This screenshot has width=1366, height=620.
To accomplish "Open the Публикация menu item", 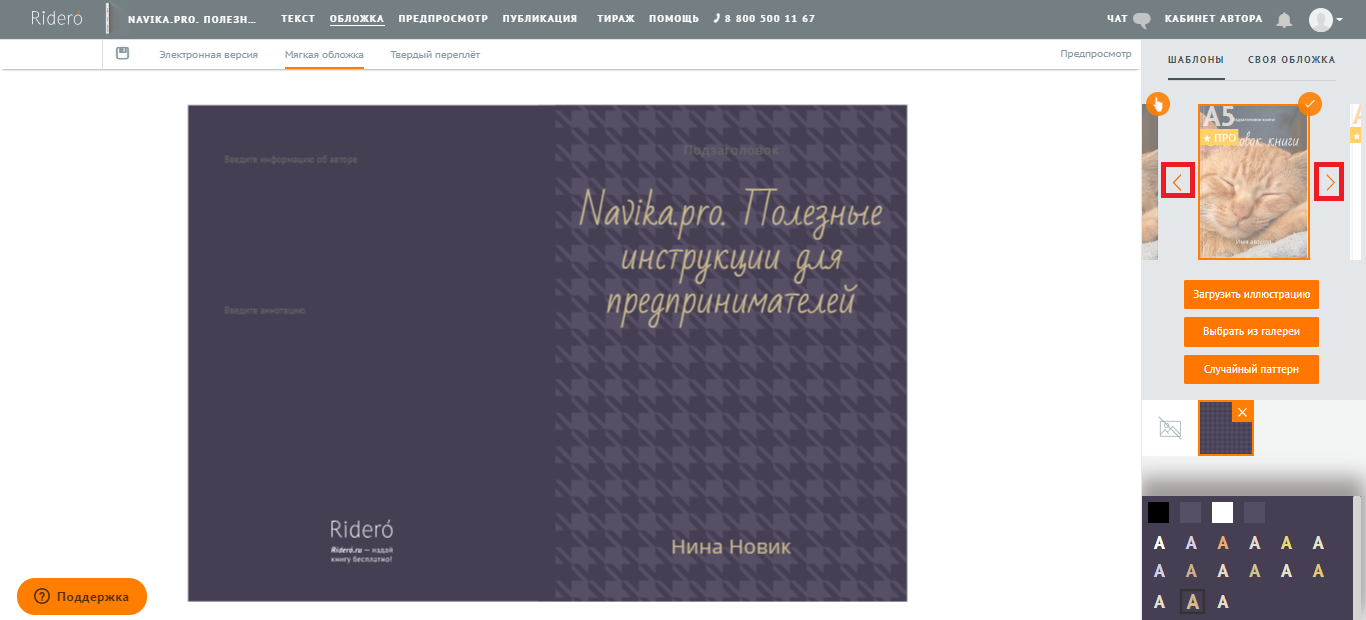I will (x=539, y=19).
